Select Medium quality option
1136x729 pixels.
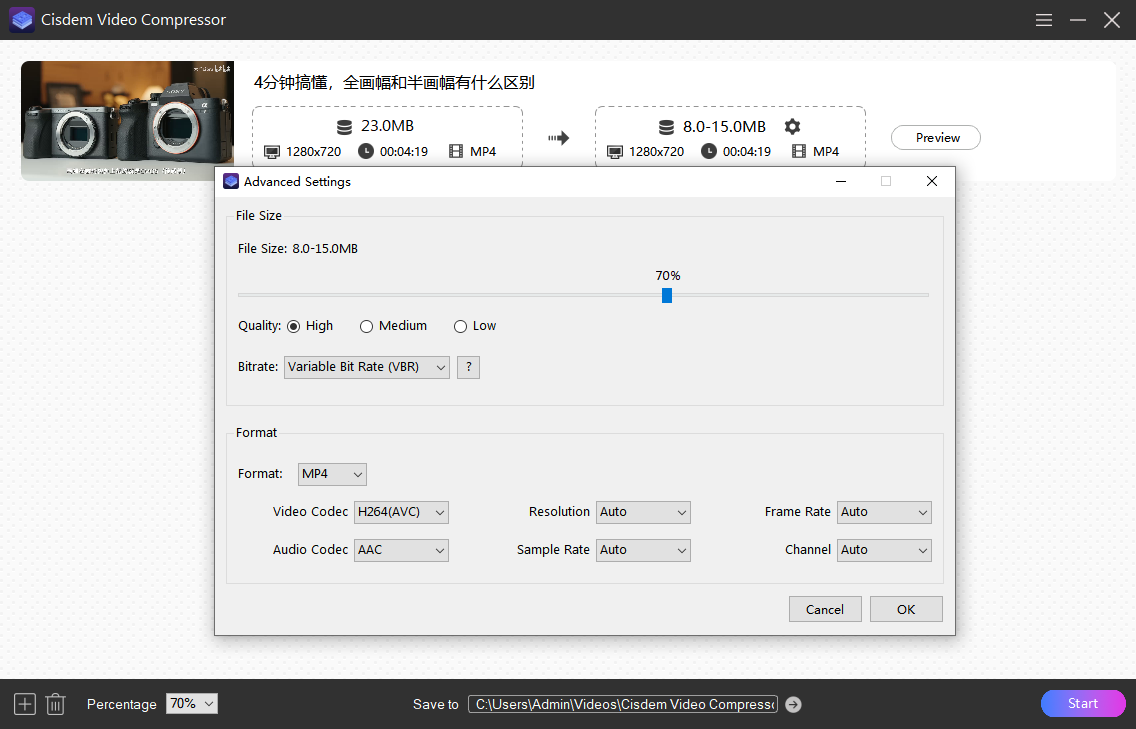point(367,327)
